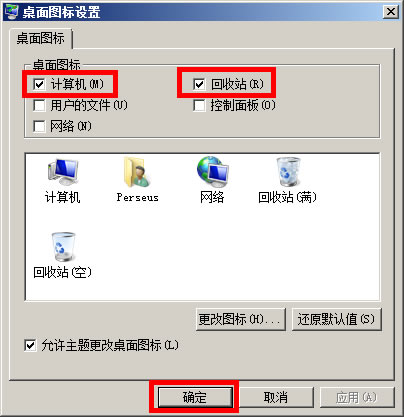Click the 取消 cancel button
Screen dimensions: 404x417
click(276, 397)
